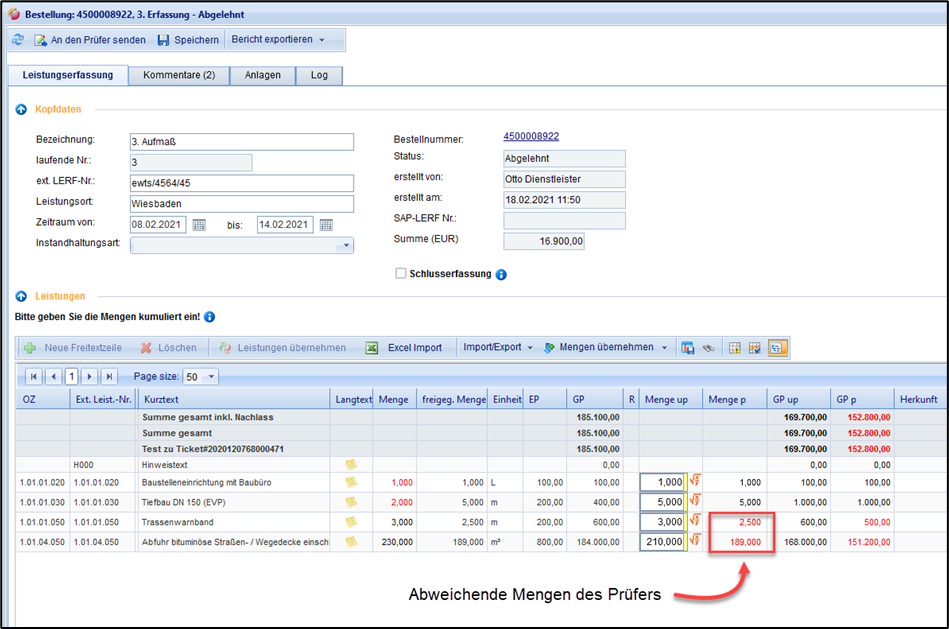The width and height of the screenshot is (949, 629).
Task: Click into the Leistungsort field
Action: 241,204
